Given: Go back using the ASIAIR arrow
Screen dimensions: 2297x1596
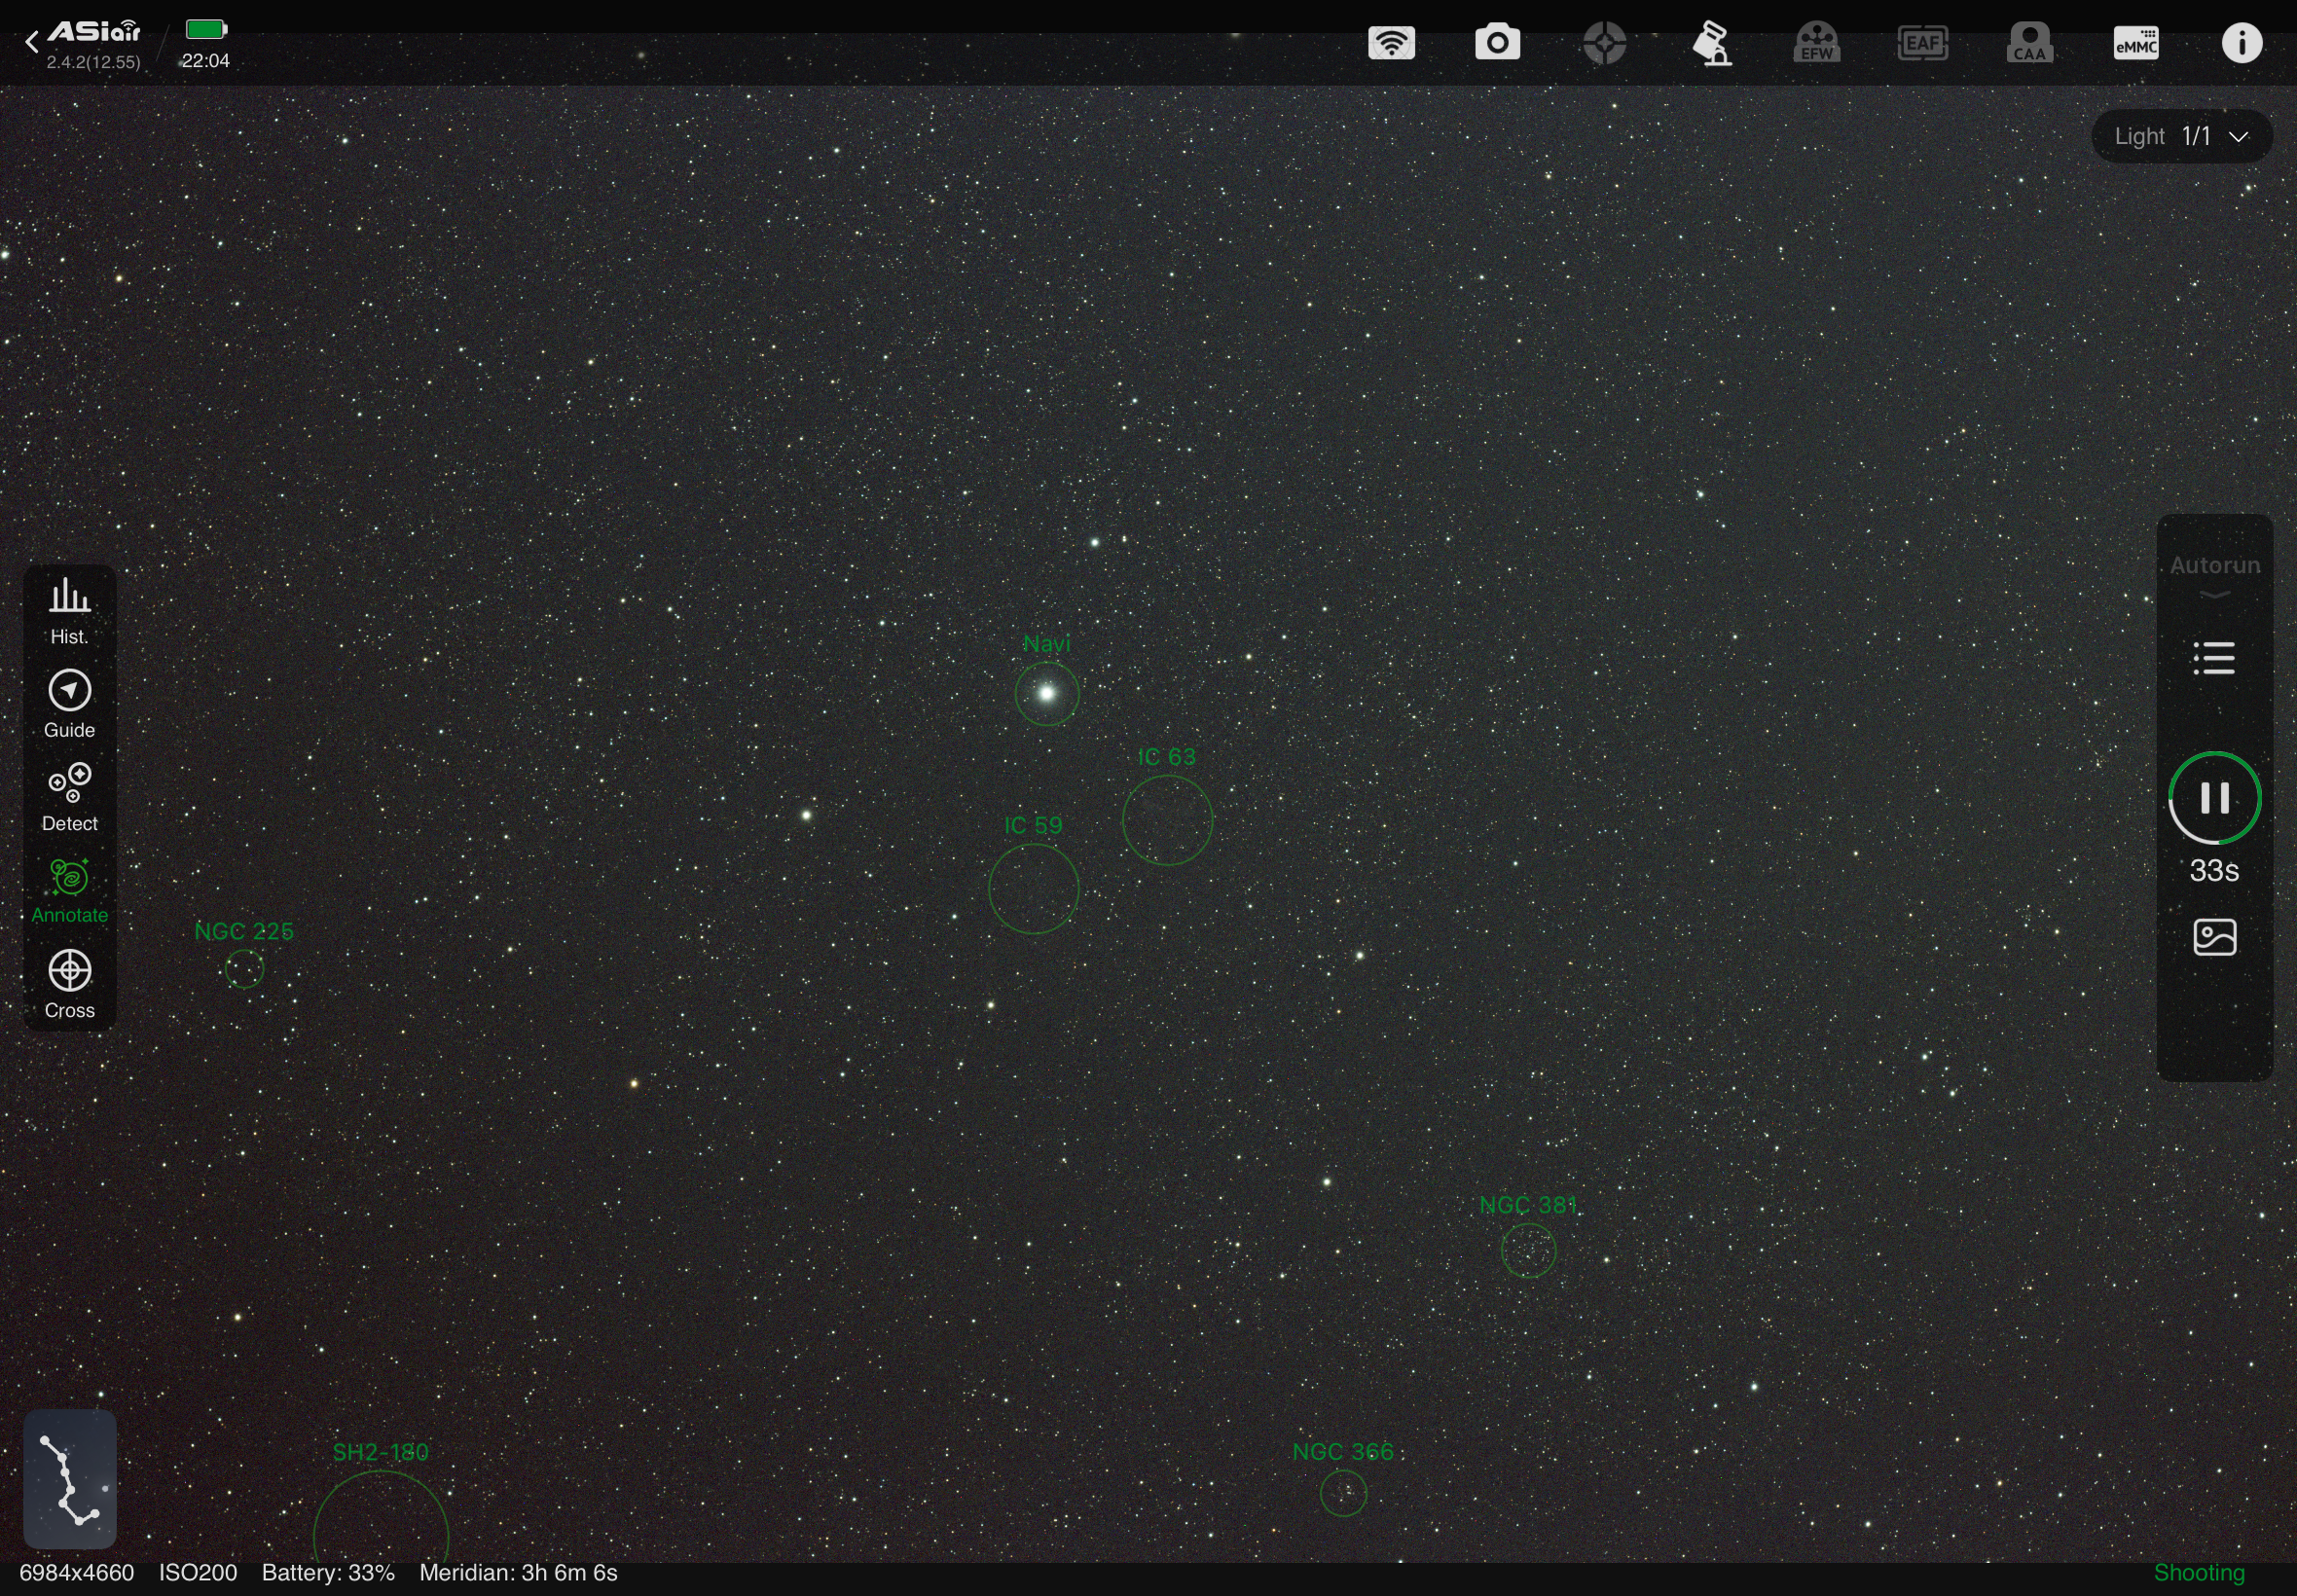Looking at the screenshot, I should [32, 42].
